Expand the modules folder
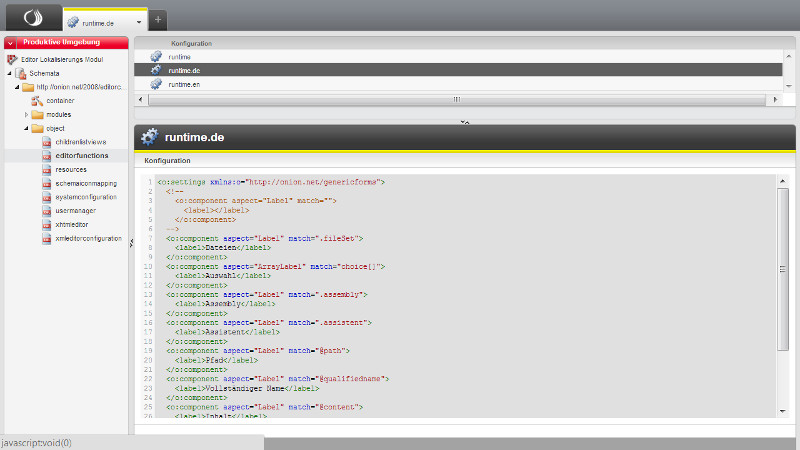 pyautogui.click(x=27, y=115)
